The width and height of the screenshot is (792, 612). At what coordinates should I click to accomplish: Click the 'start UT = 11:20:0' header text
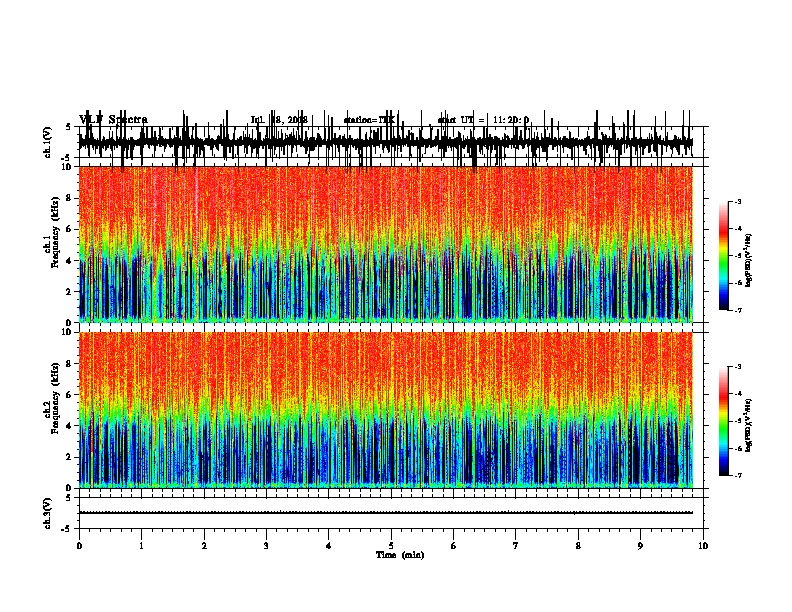(x=483, y=120)
